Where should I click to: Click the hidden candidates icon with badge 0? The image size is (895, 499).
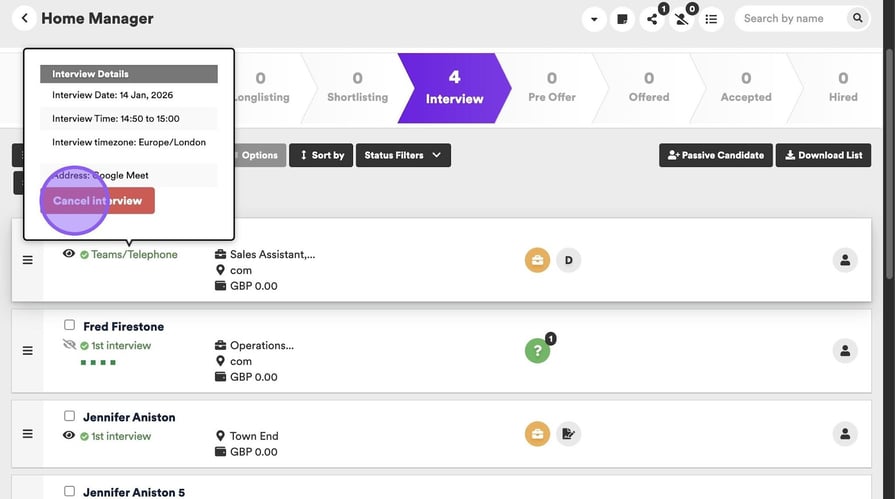pyautogui.click(x=681, y=18)
